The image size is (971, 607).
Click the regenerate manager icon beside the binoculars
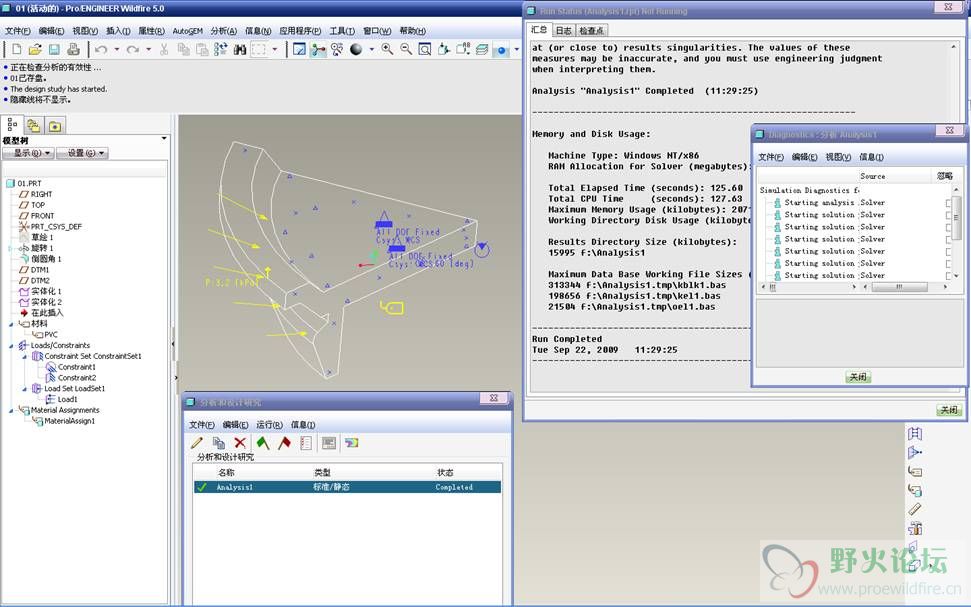click(220, 50)
